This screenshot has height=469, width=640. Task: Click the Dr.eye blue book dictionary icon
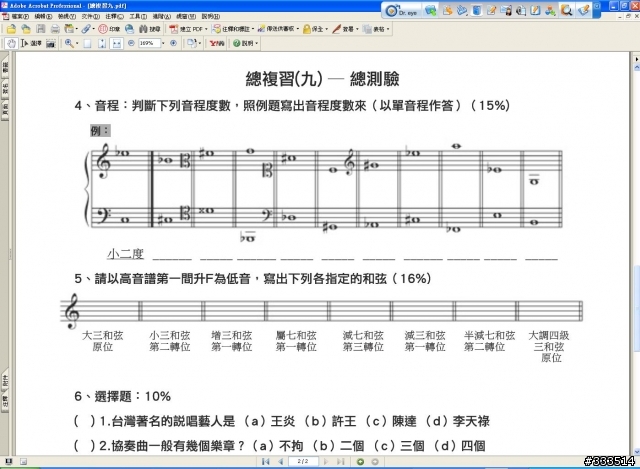(476, 10)
